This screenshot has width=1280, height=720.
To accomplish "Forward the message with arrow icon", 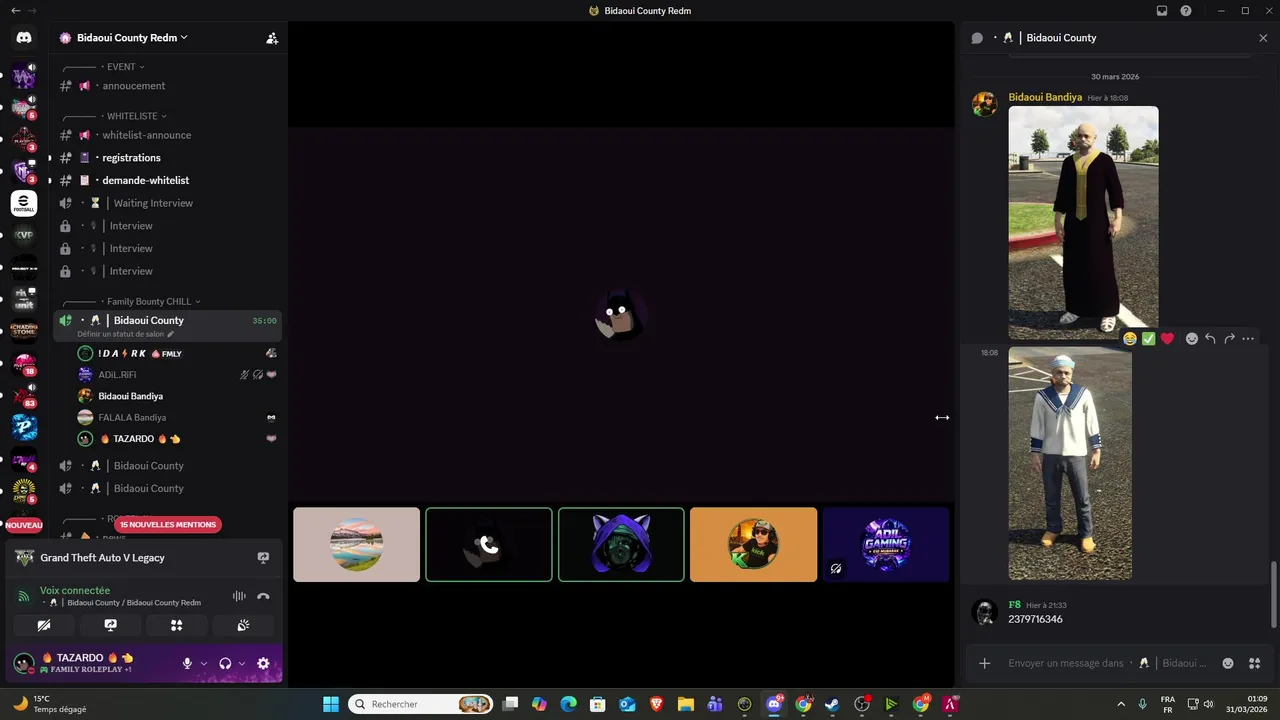I will (1229, 339).
